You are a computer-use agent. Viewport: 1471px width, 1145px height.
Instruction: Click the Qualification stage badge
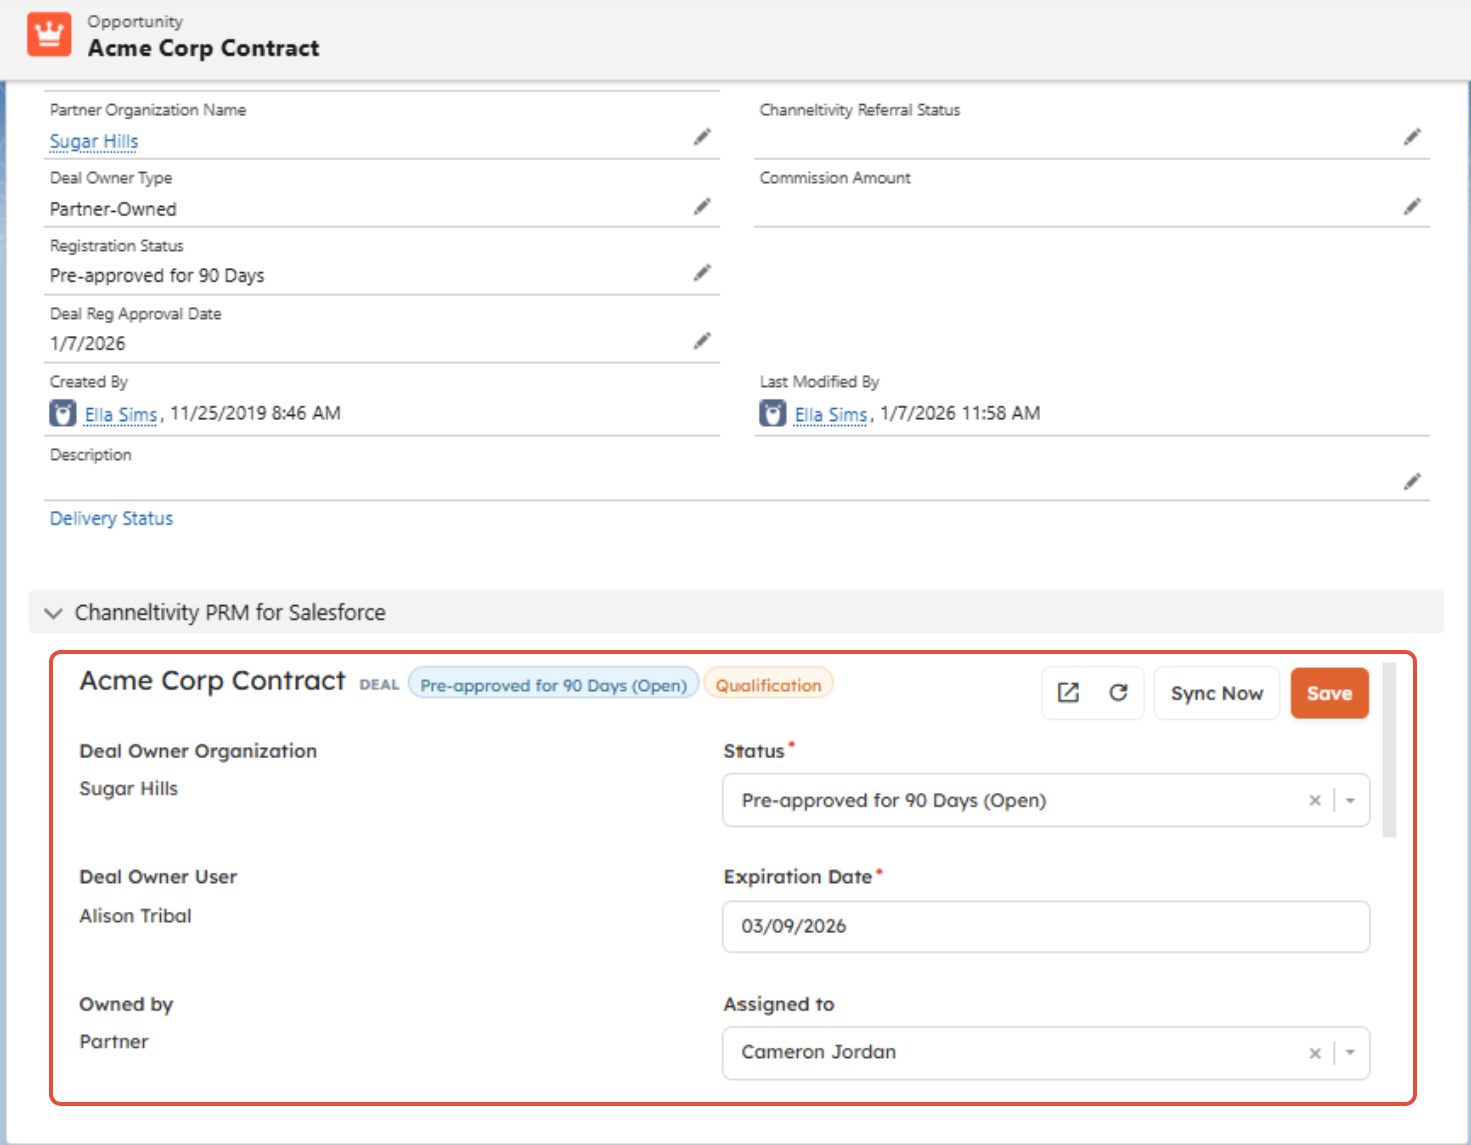point(768,685)
